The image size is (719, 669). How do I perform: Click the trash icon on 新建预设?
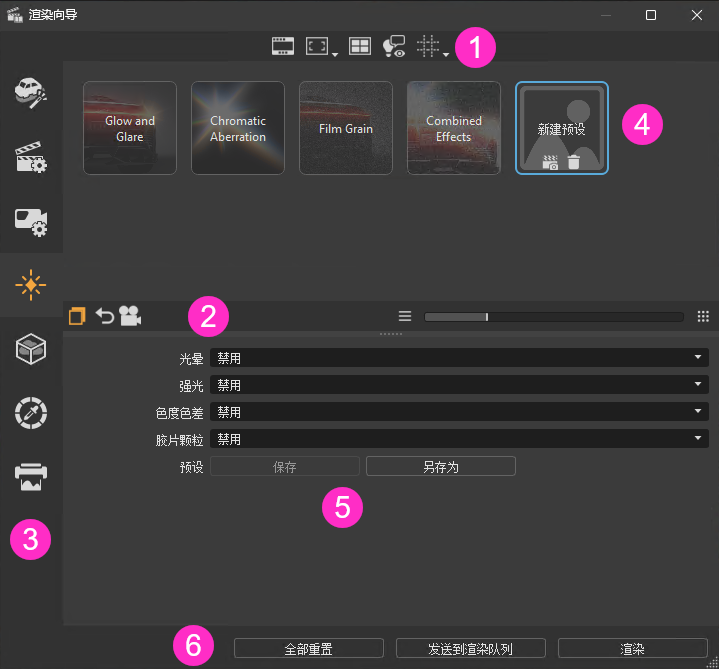click(574, 162)
